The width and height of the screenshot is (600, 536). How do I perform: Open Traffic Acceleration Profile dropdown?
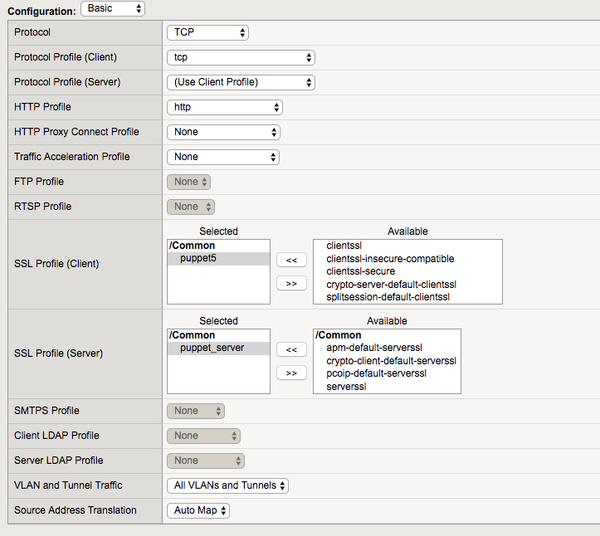point(222,157)
